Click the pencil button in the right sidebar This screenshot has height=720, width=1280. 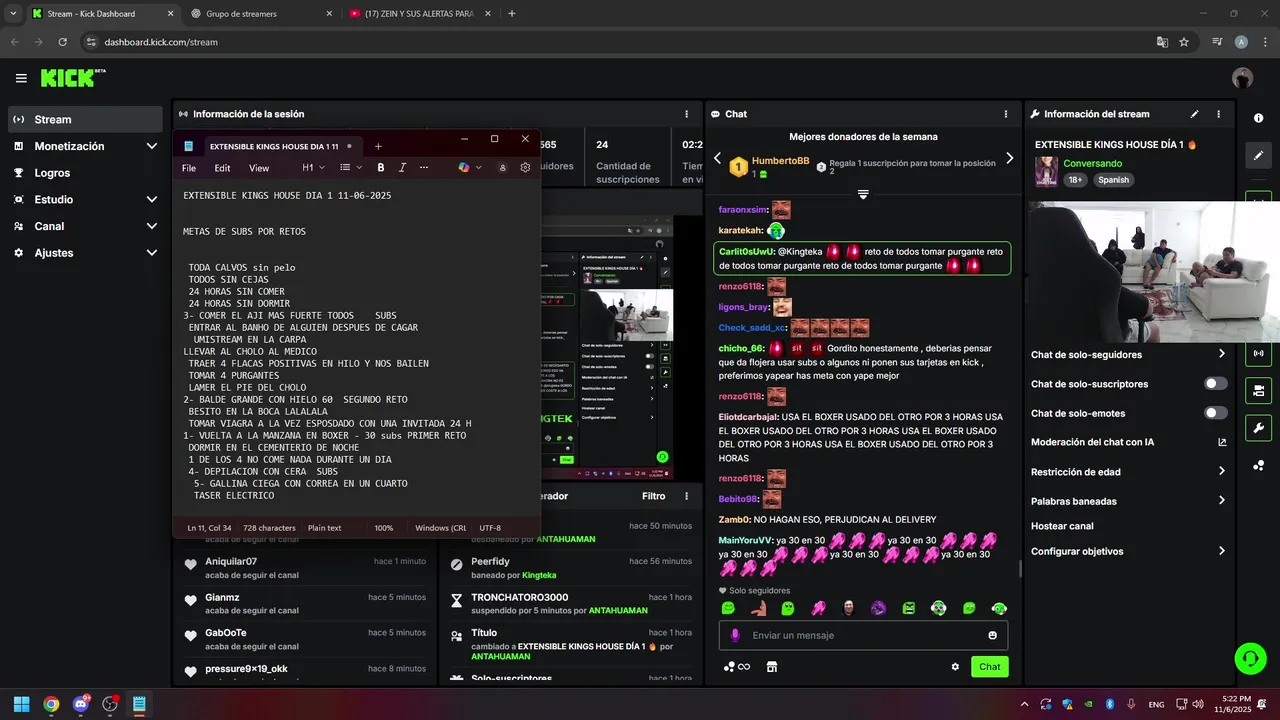[1258, 155]
